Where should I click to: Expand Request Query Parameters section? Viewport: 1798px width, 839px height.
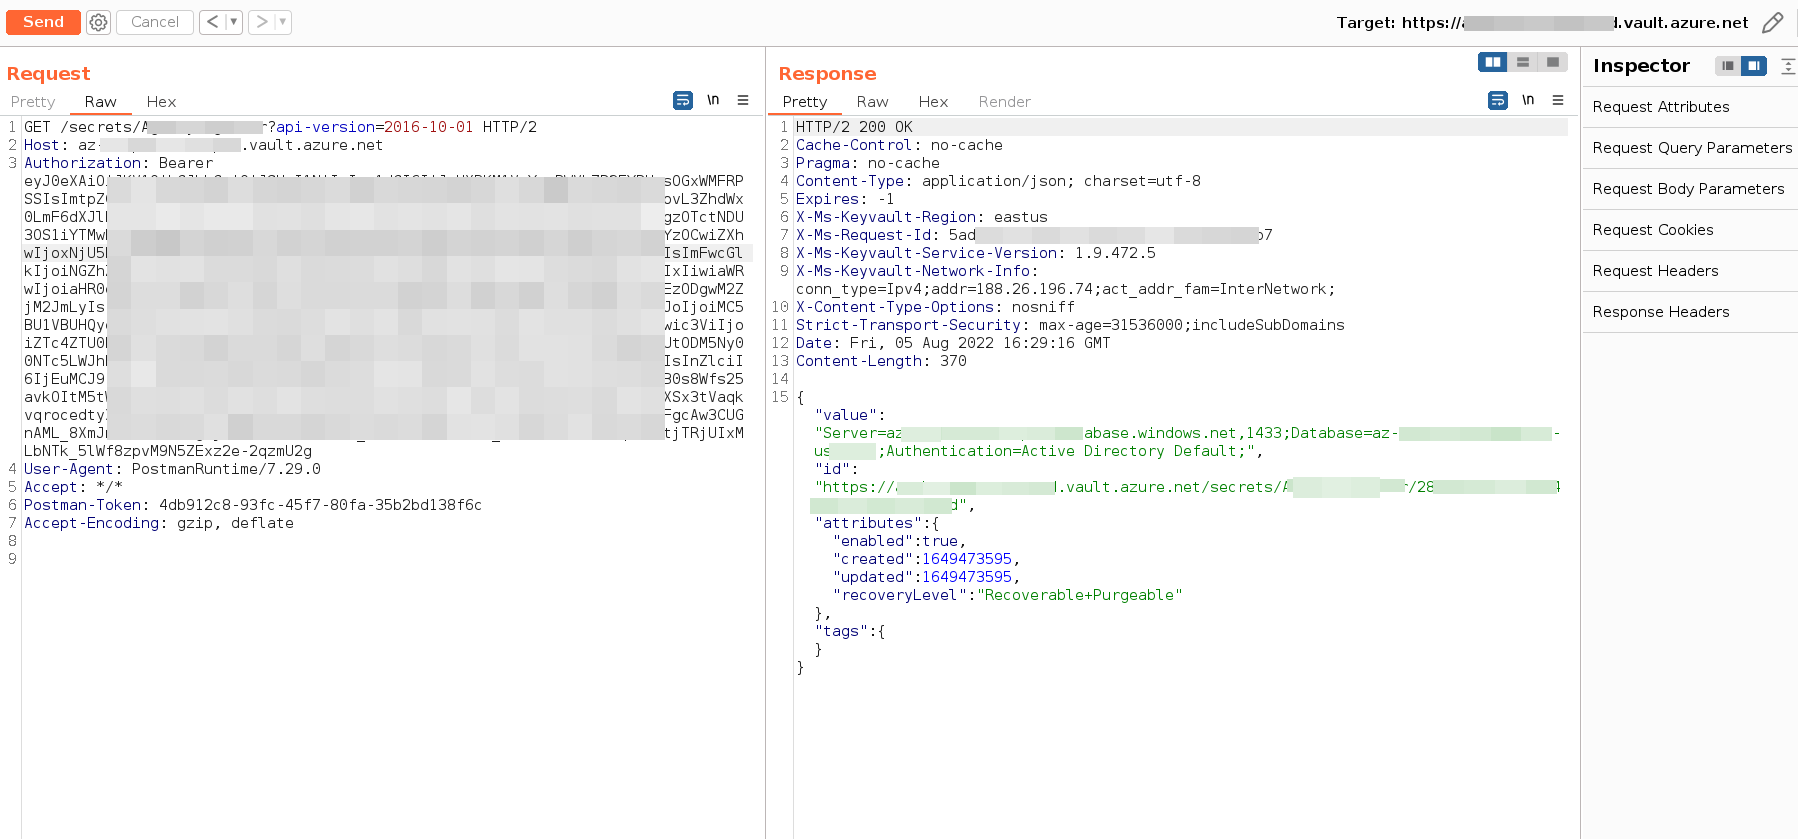tap(1690, 148)
